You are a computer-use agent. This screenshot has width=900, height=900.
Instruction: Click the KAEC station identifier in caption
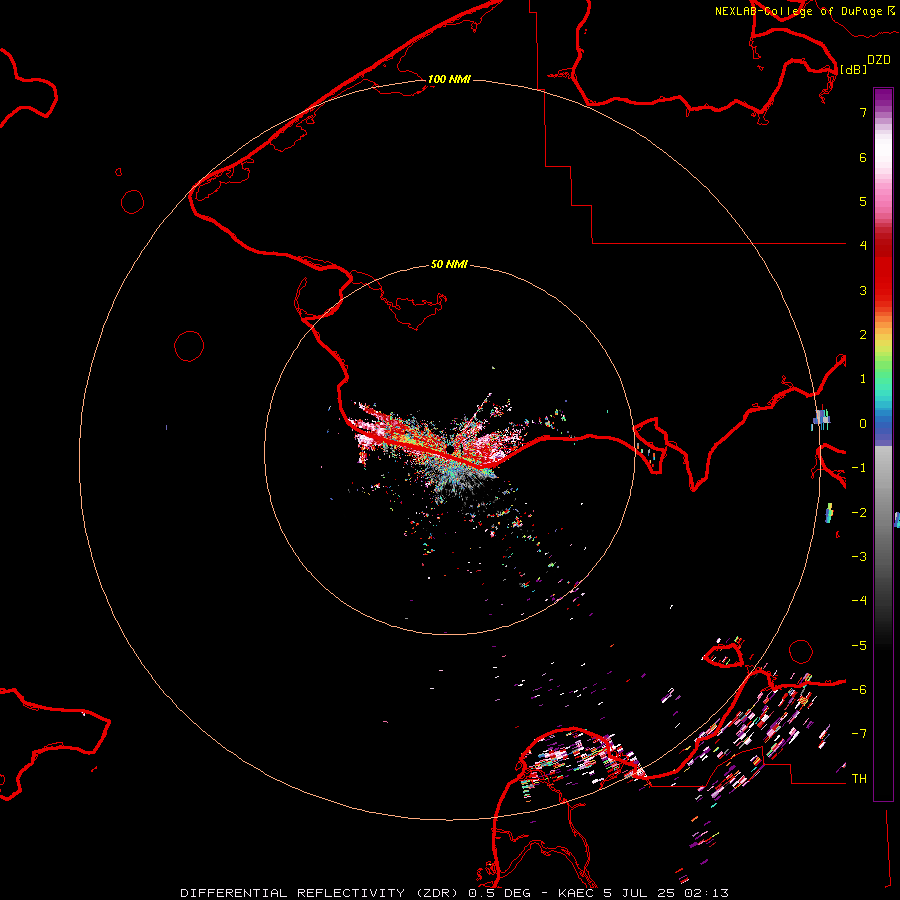(578, 893)
